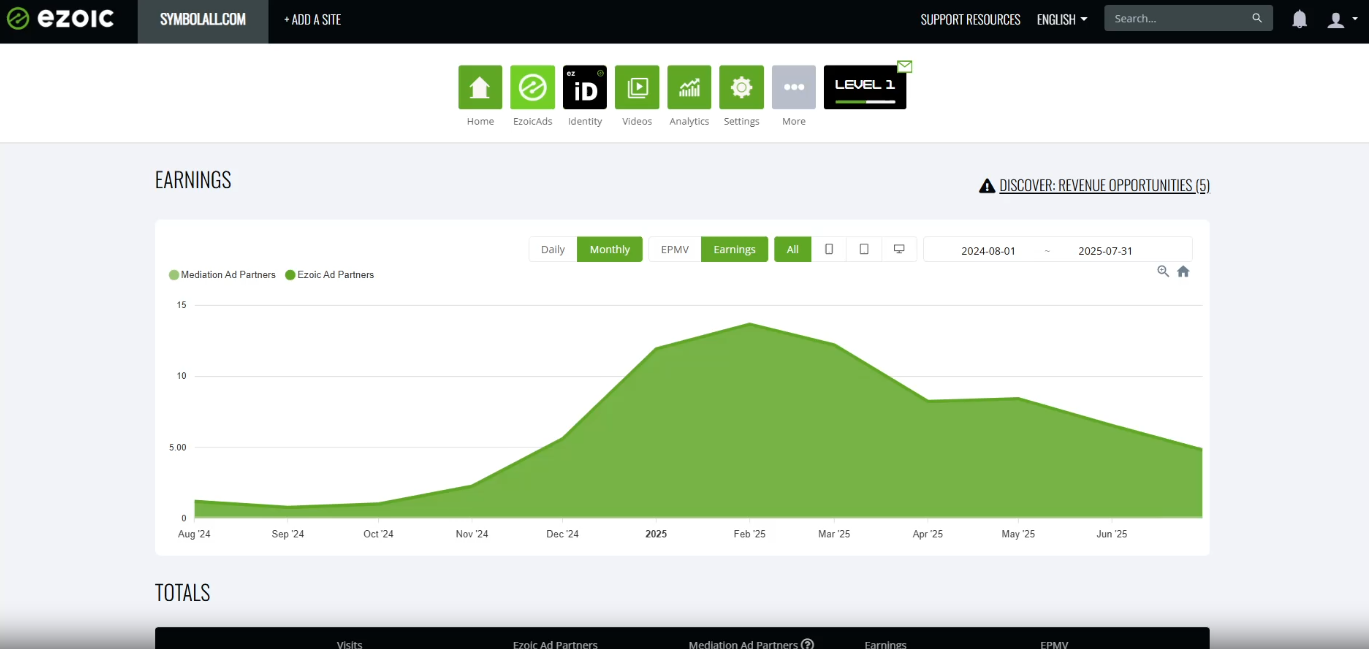Click the Level 1 badge
The image size is (1369, 649).
click(x=865, y=87)
